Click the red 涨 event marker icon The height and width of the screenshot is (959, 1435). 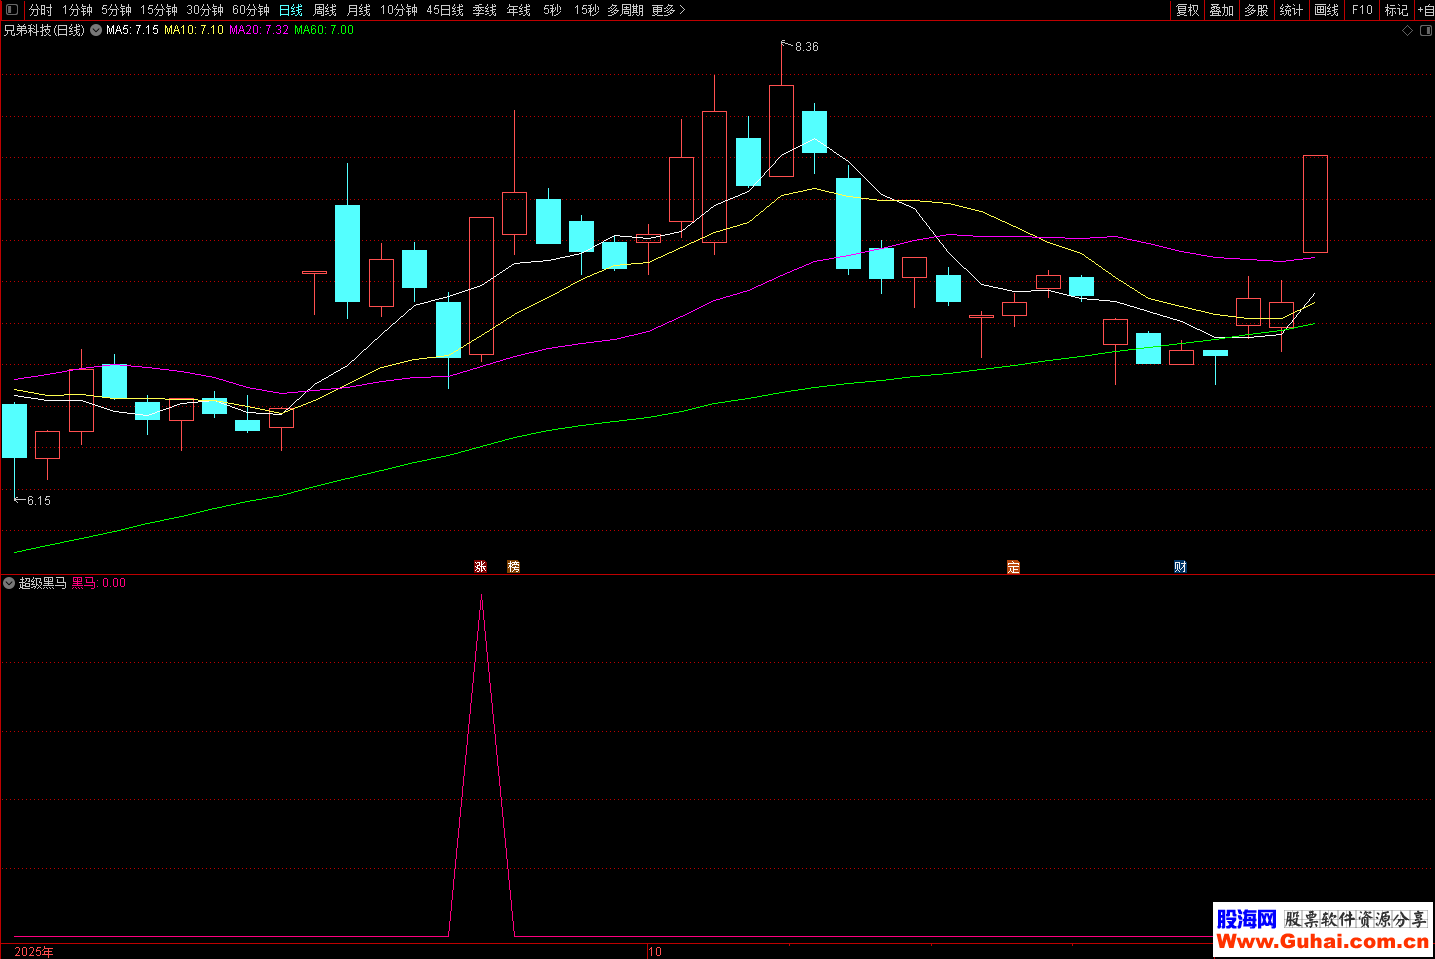point(480,567)
